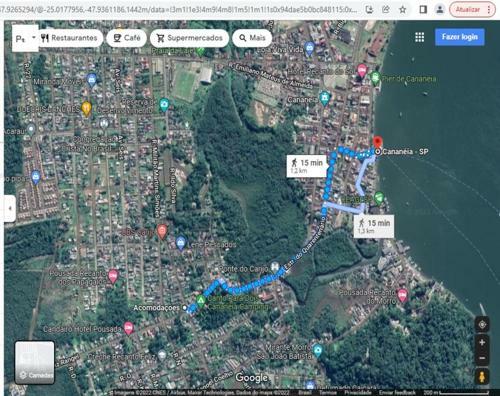Click the Acomodações origin point label
The width and height of the screenshot is (500, 396).
156,308
